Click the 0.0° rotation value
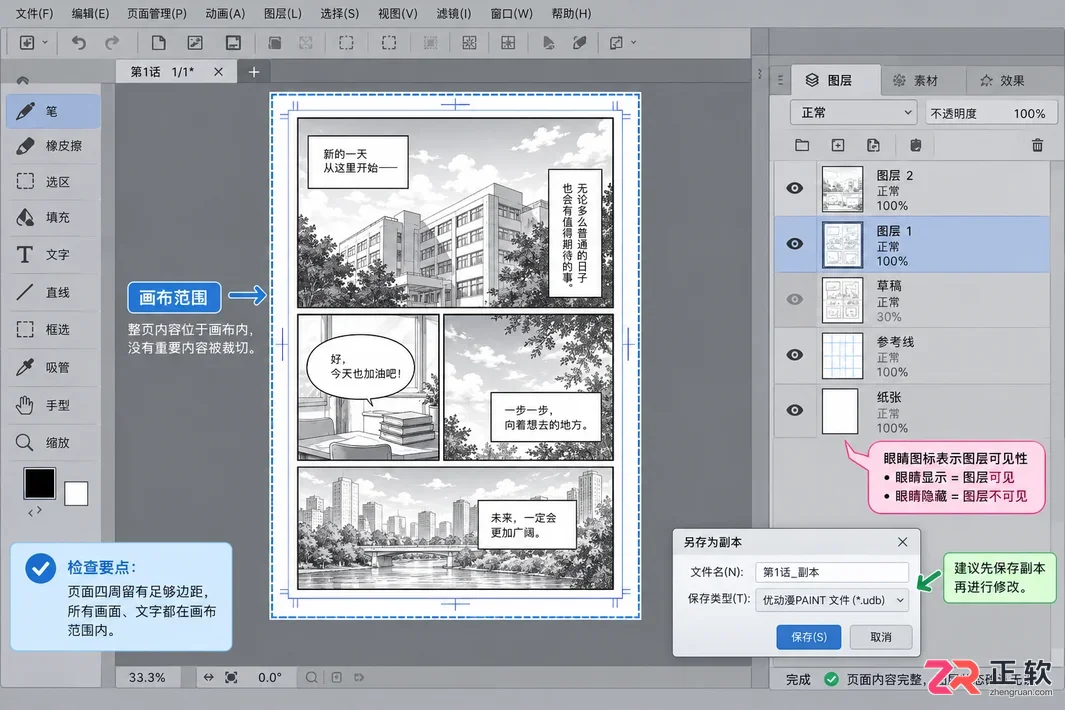 click(270, 677)
